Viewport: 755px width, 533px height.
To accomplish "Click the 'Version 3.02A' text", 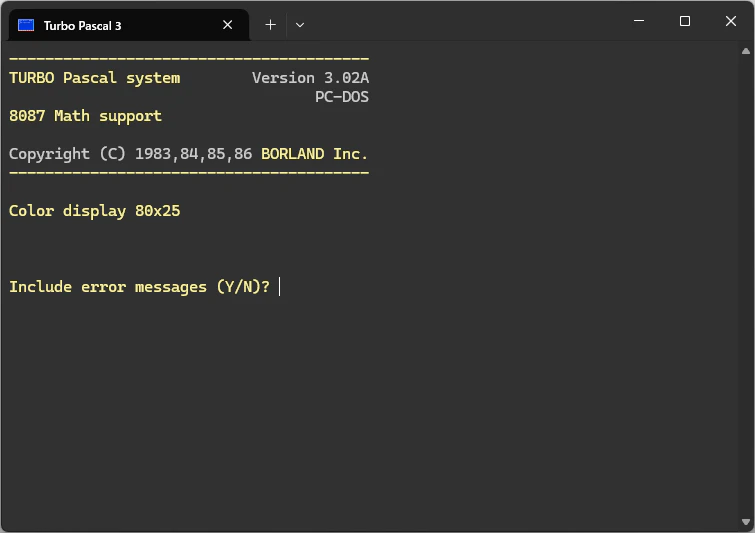I will coord(311,78).
